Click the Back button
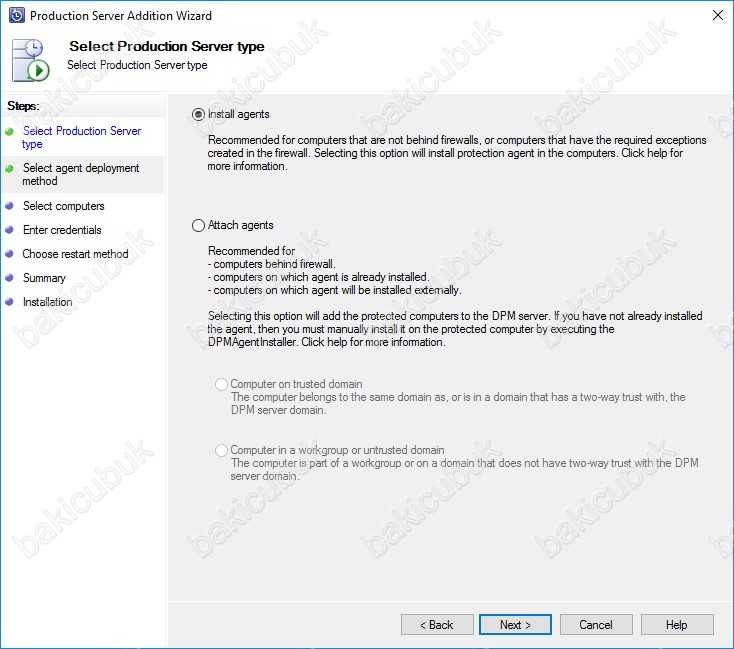This screenshot has width=734, height=649. click(x=437, y=625)
